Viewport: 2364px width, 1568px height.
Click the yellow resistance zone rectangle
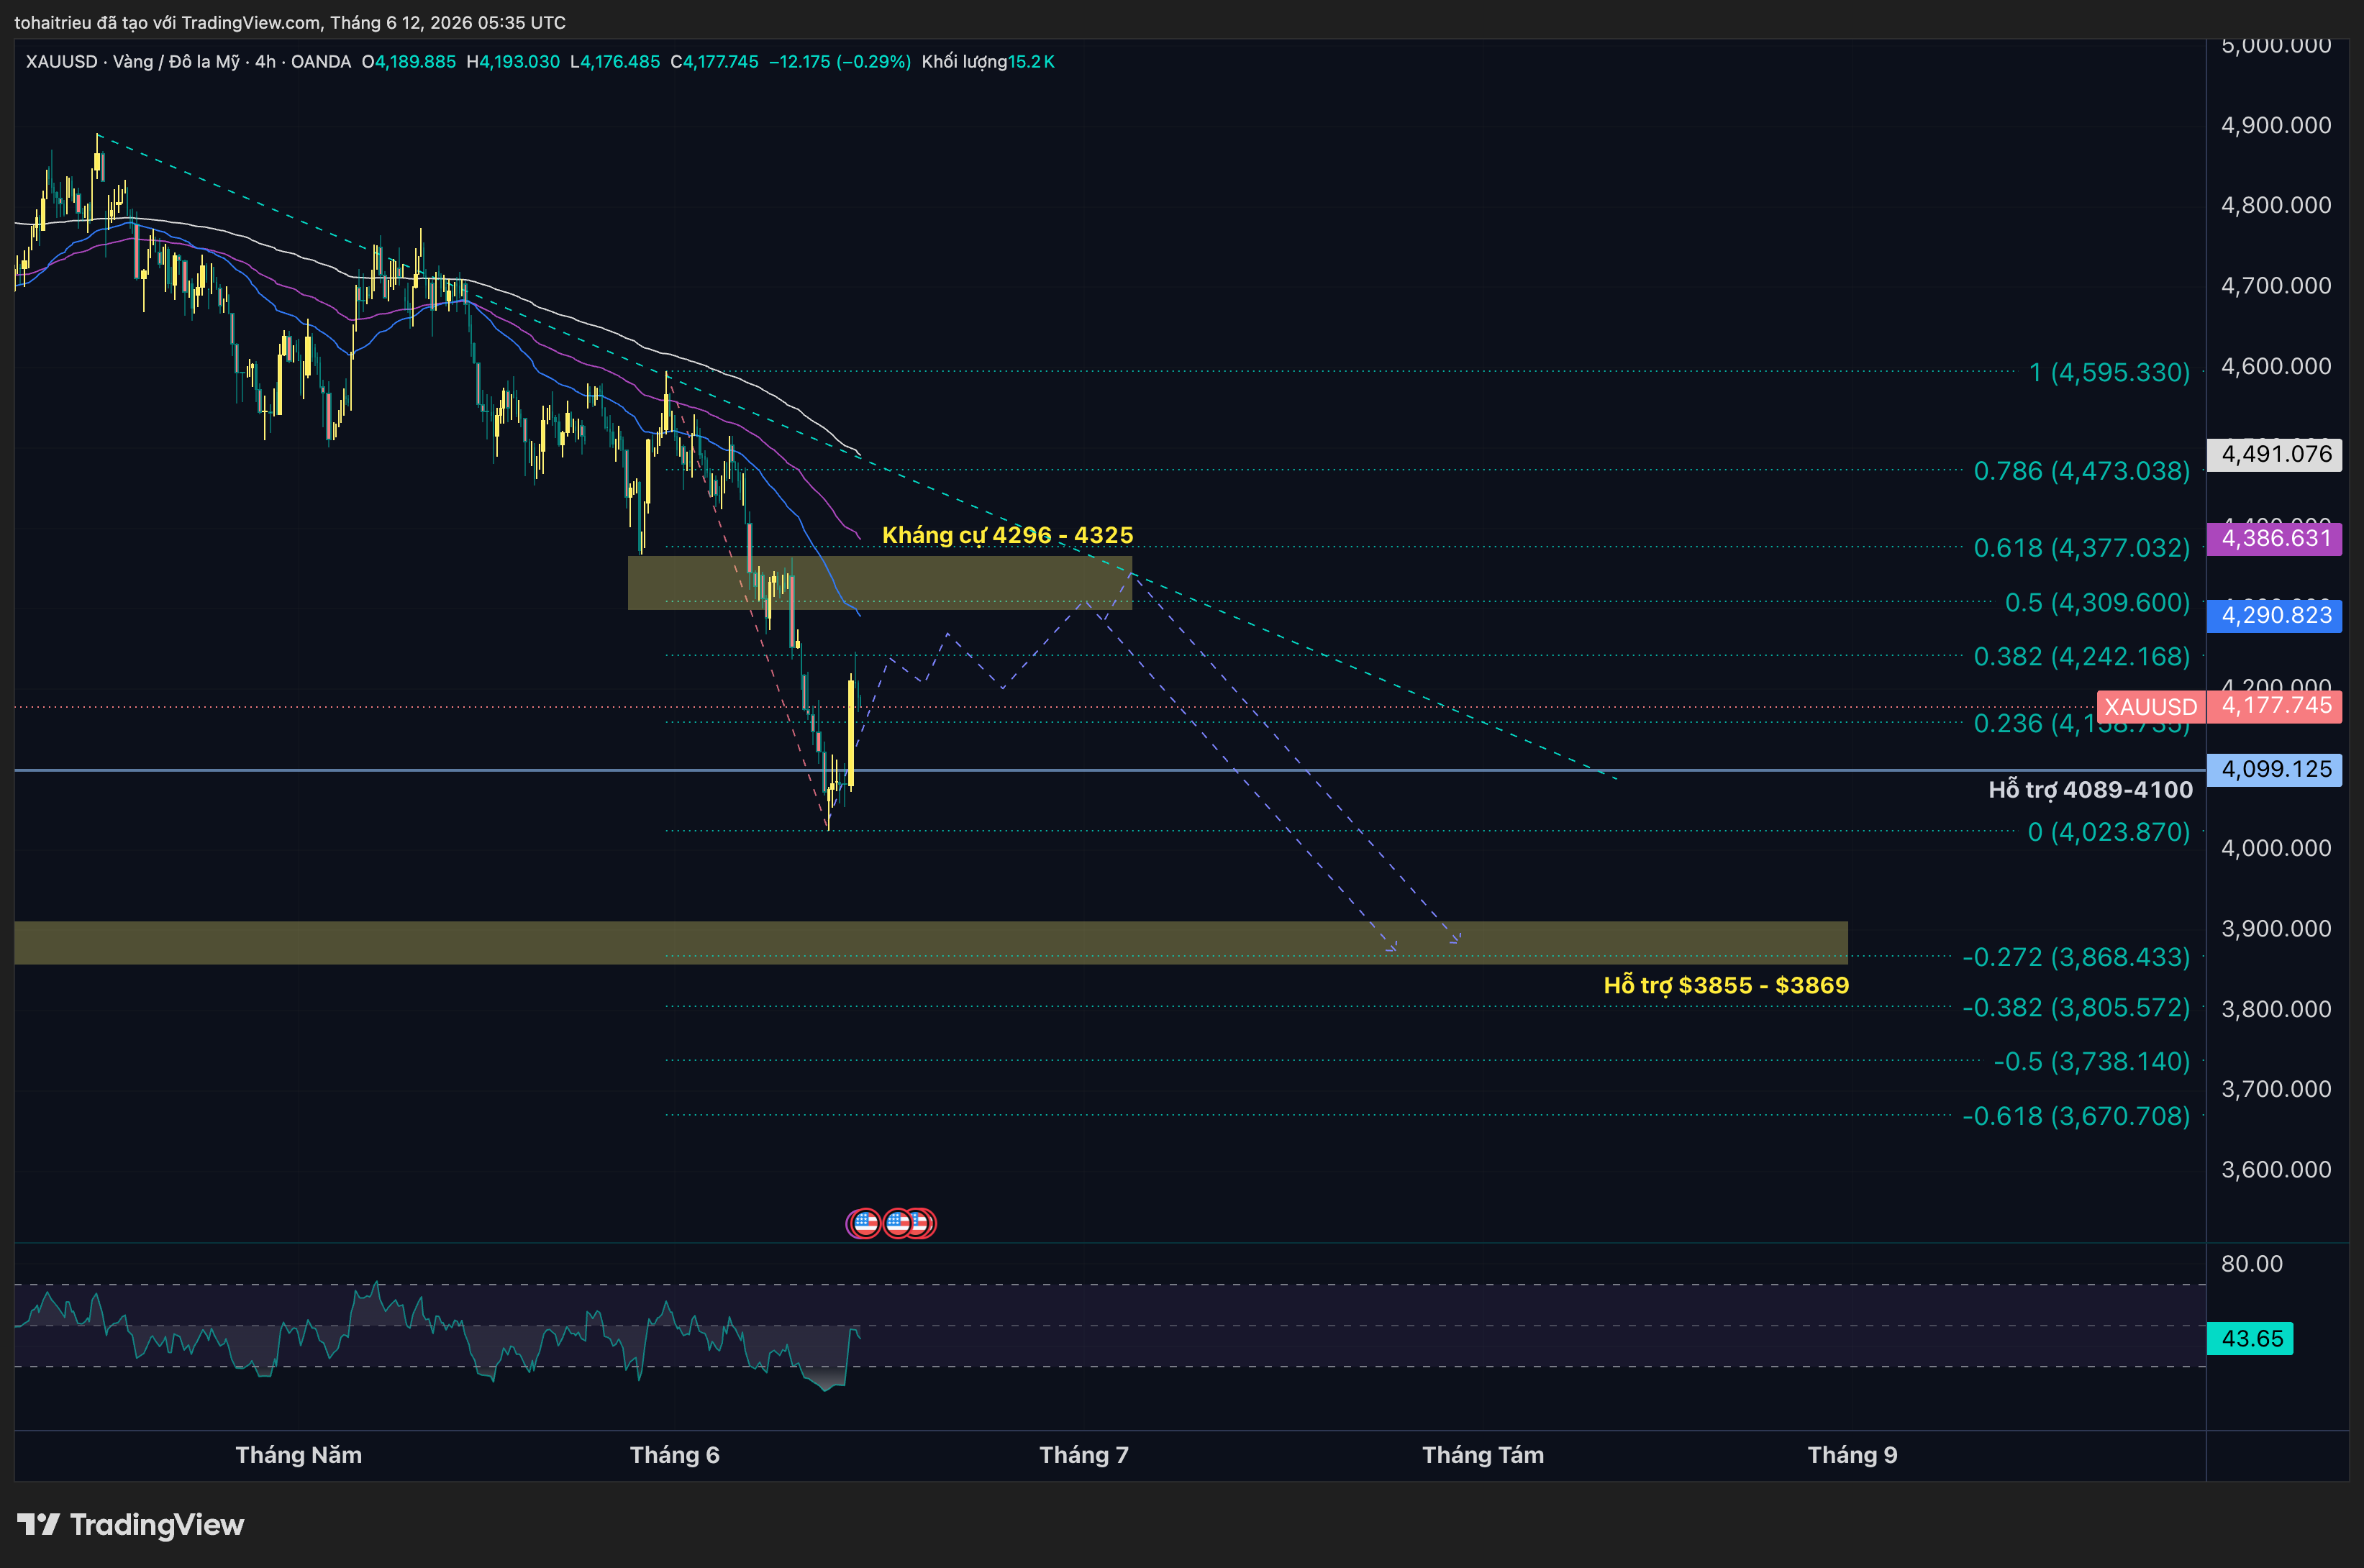point(880,583)
